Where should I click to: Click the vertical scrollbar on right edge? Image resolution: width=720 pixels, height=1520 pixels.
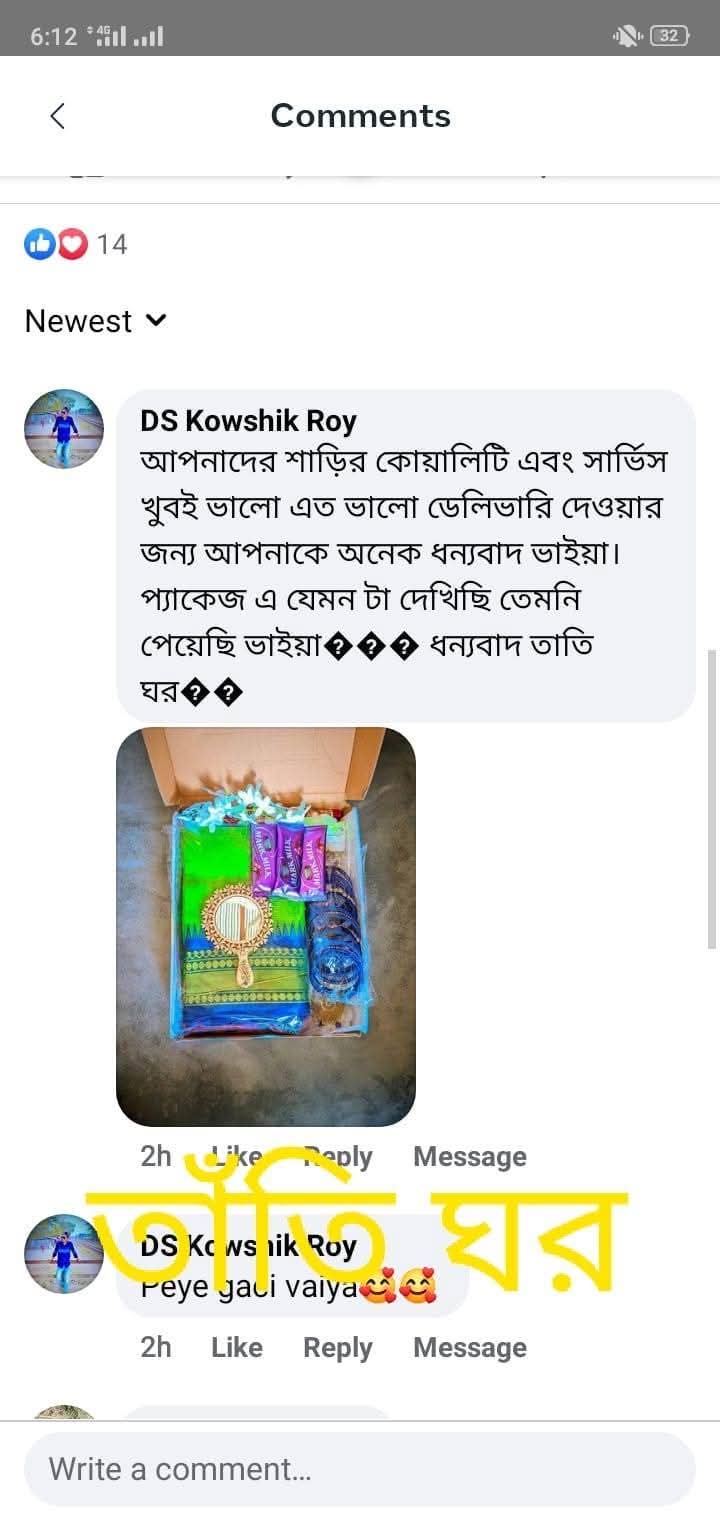pos(712,799)
